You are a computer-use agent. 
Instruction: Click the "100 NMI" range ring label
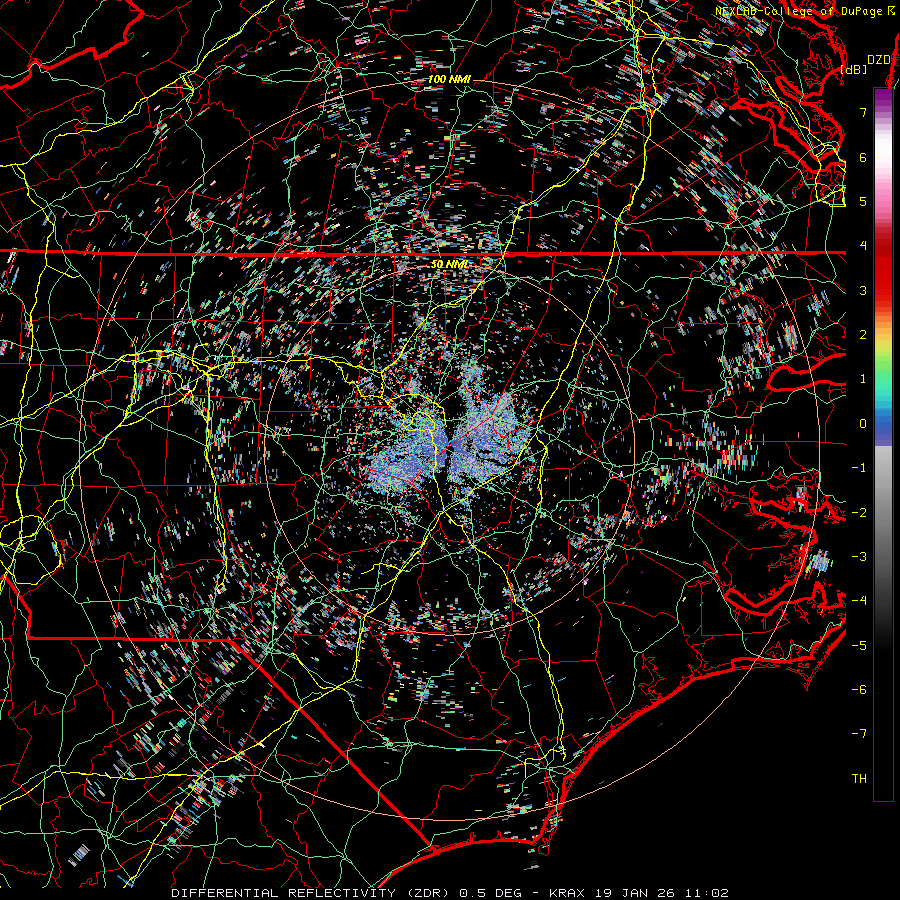pos(449,79)
